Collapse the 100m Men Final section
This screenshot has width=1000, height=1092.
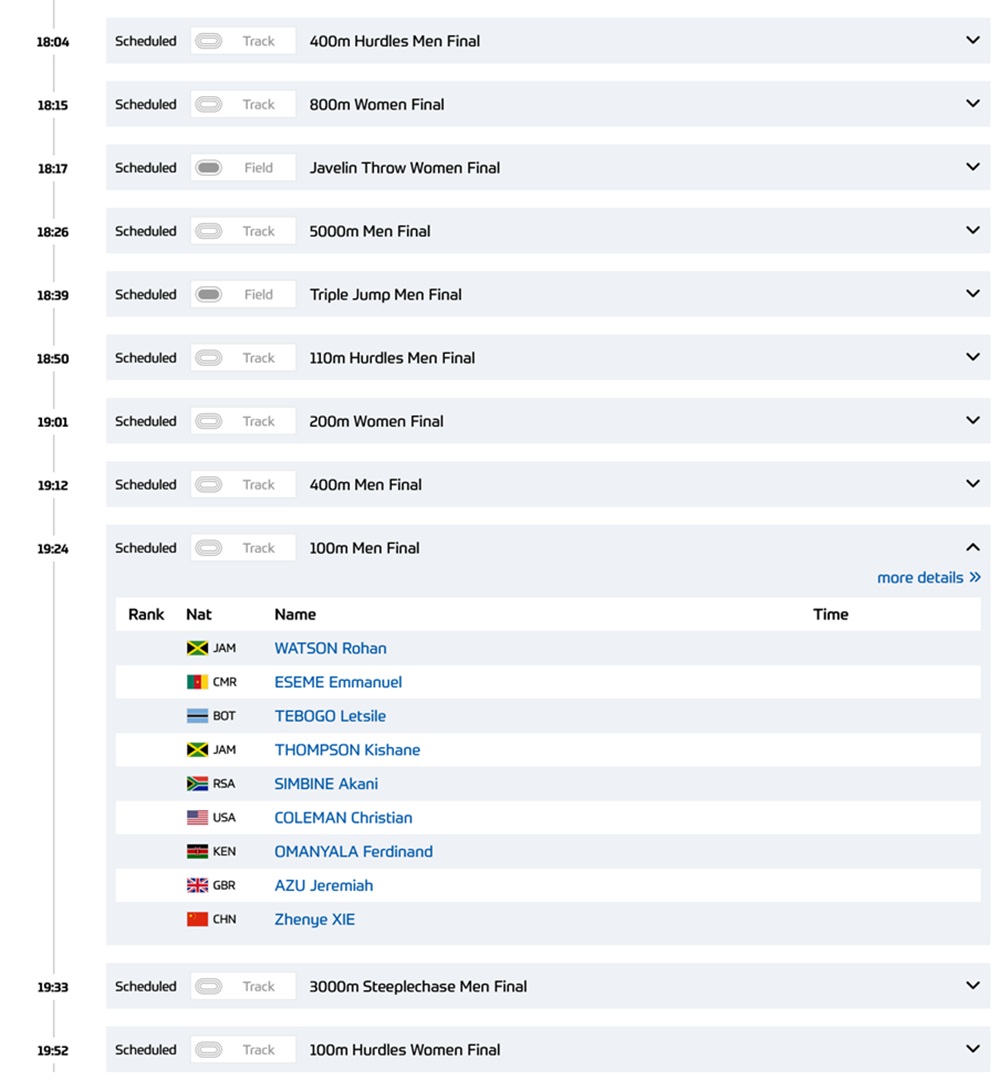click(972, 548)
